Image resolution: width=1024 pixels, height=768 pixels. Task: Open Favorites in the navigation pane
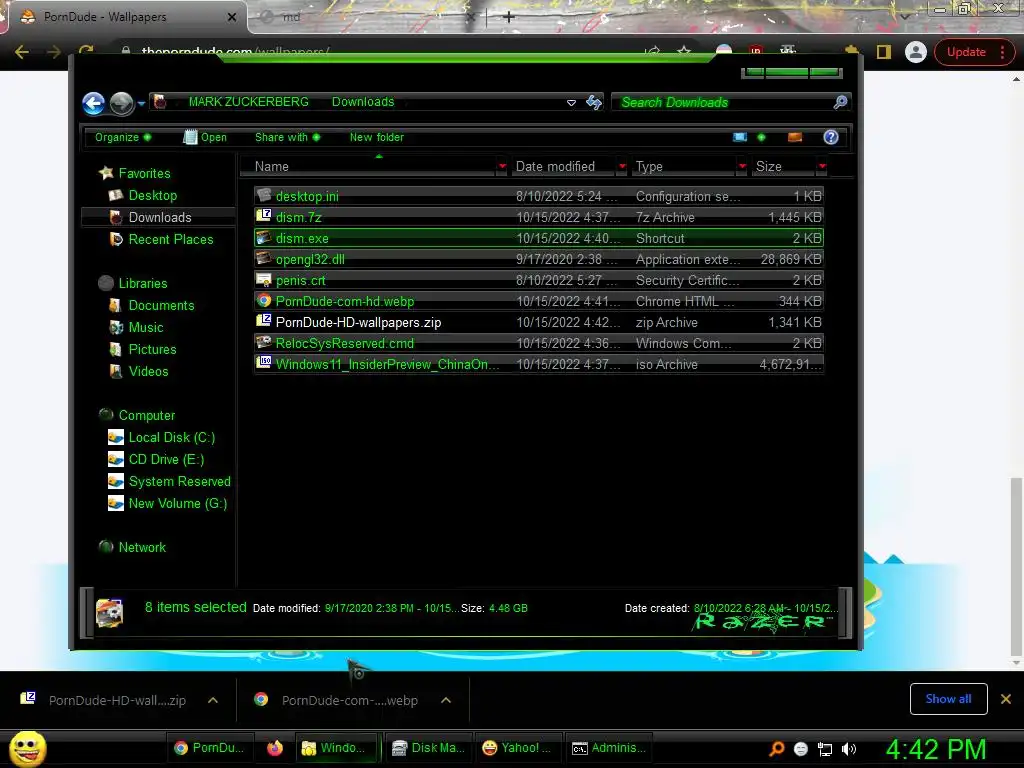pos(135,173)
